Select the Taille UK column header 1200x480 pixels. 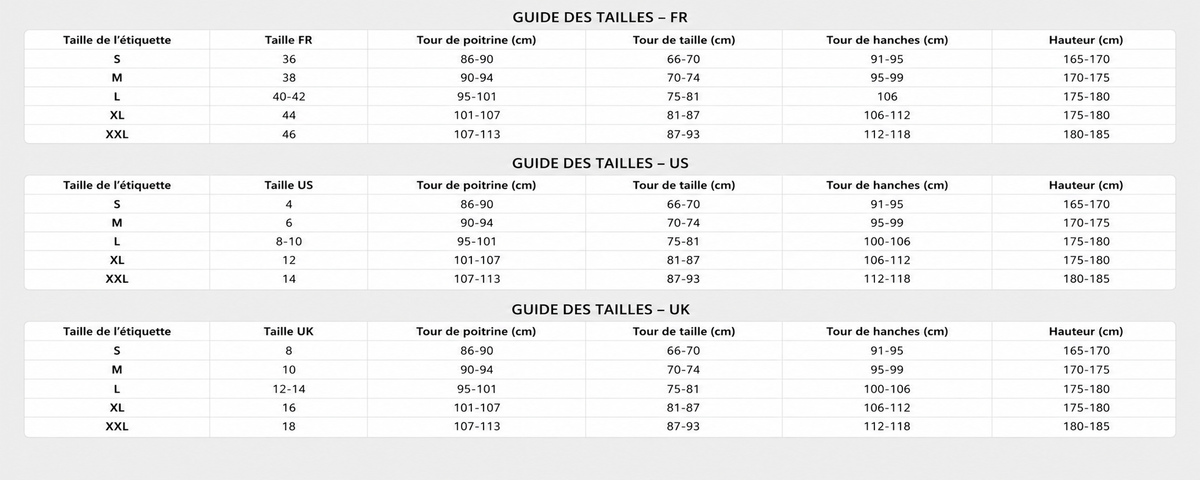tap(289, 331)
